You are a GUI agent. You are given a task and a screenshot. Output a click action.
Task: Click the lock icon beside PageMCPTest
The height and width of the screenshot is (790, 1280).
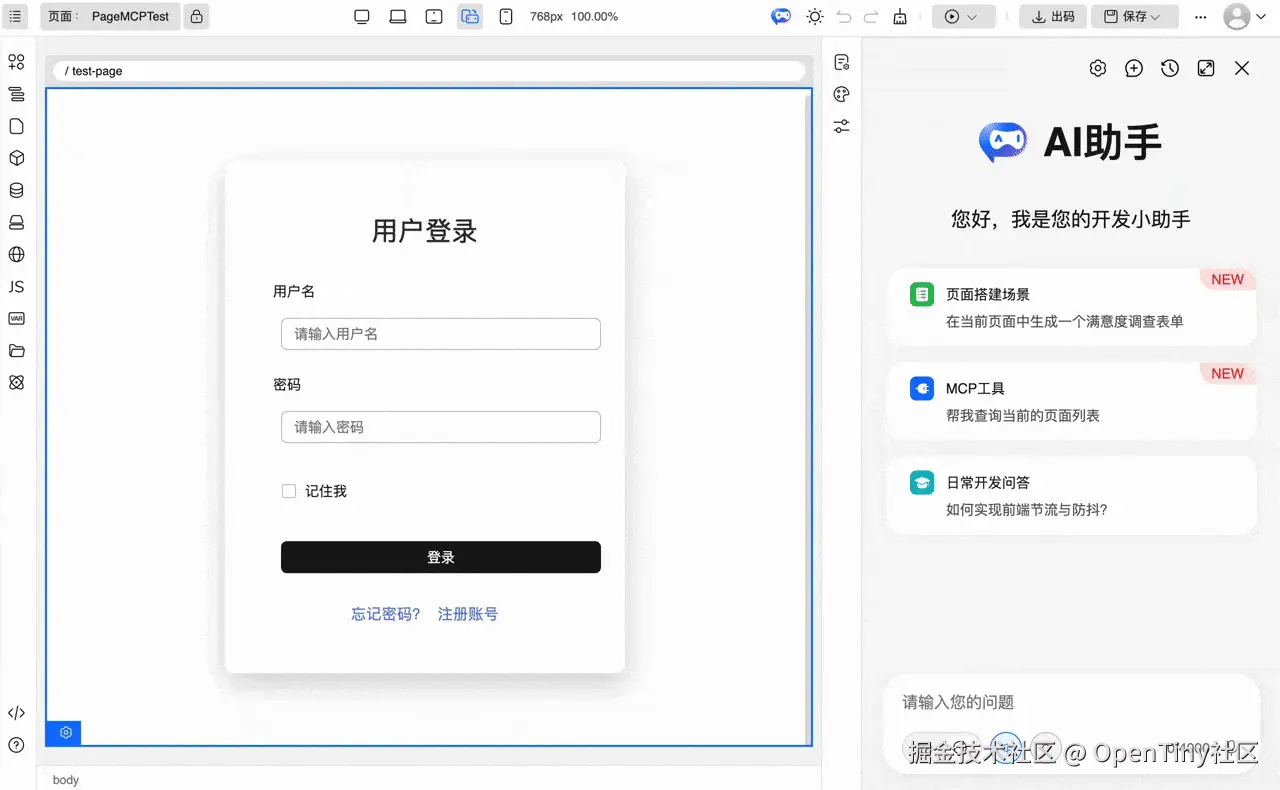(x=196, y=16)
